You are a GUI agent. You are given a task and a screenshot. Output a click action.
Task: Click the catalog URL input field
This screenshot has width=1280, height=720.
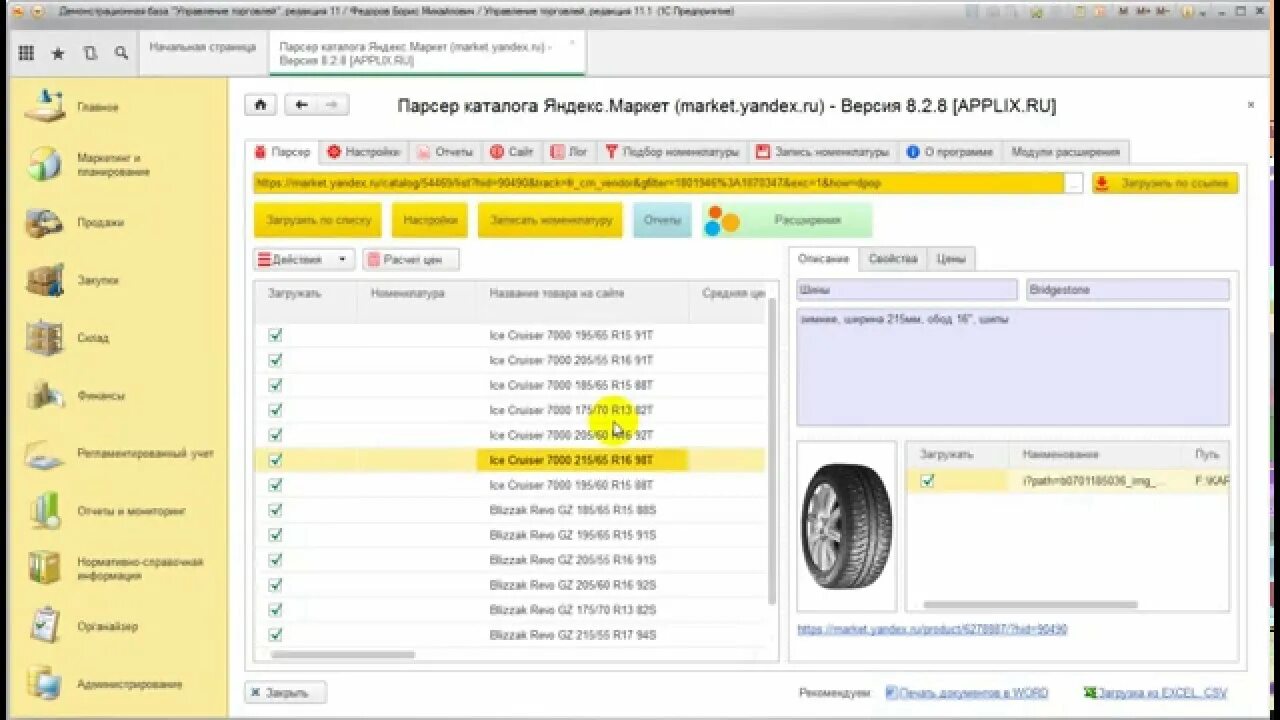tap(658, 184)
